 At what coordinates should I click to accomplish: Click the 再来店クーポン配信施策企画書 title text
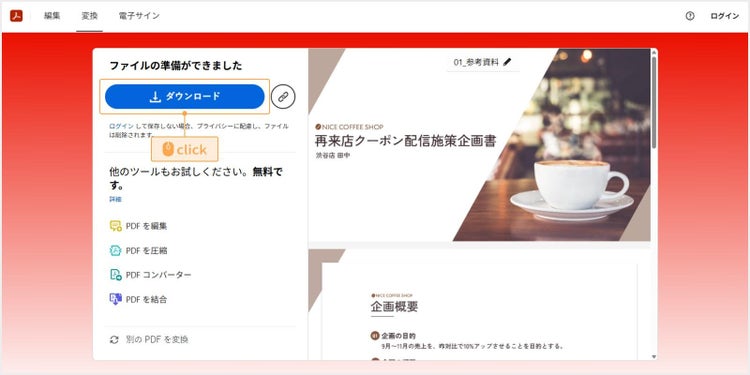[x=405, y=141]
